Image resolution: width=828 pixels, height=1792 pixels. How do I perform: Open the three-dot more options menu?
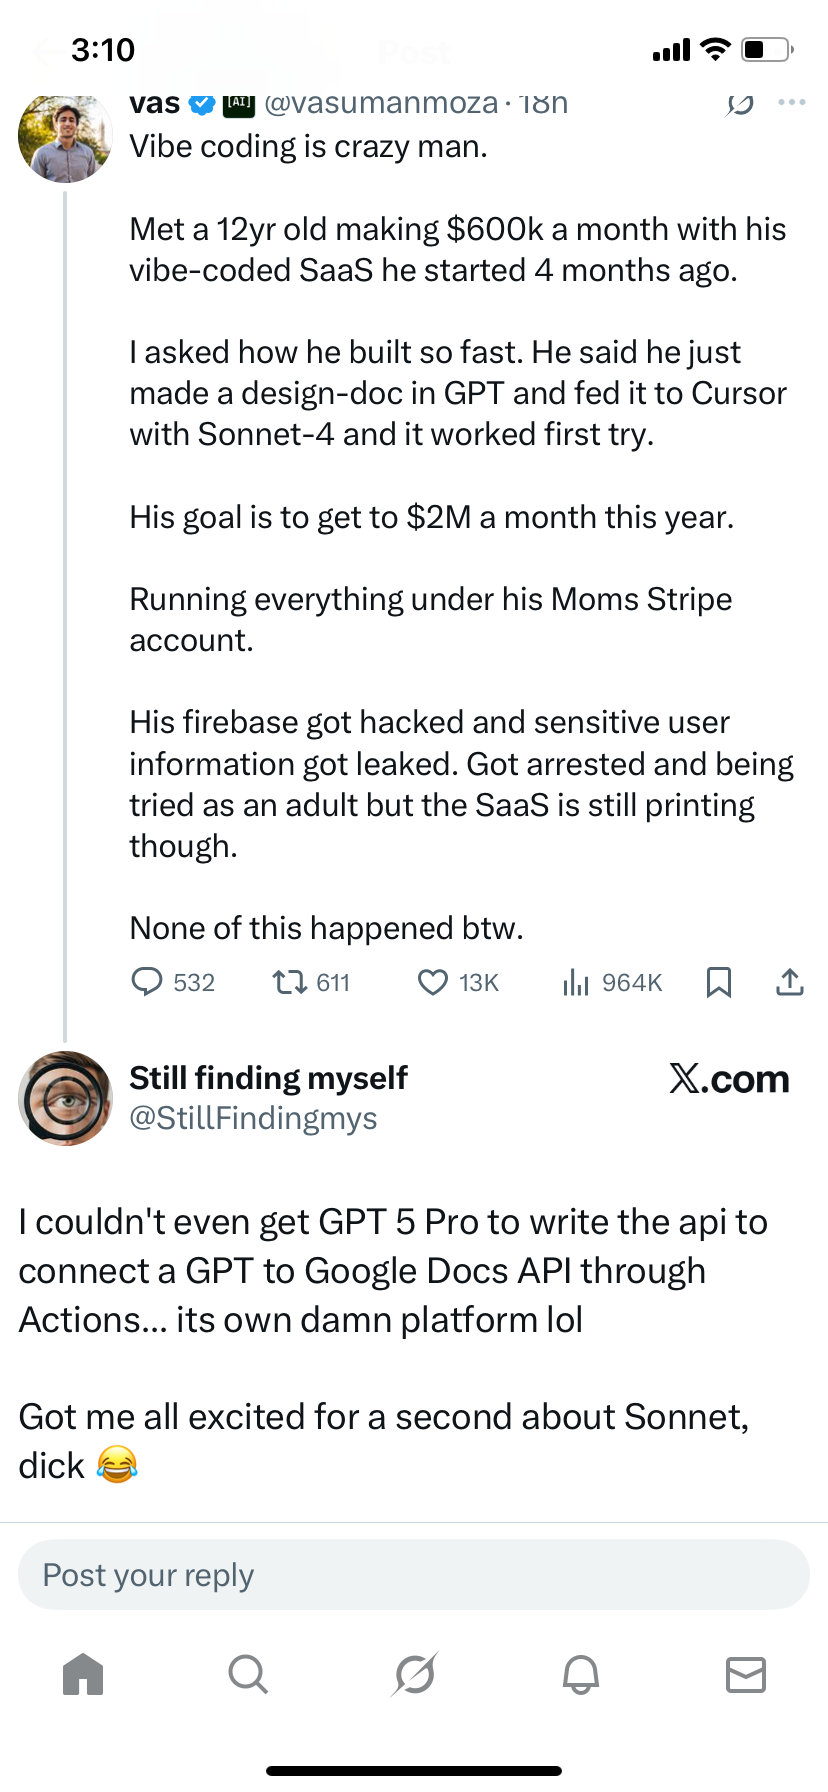coord(792,102)
